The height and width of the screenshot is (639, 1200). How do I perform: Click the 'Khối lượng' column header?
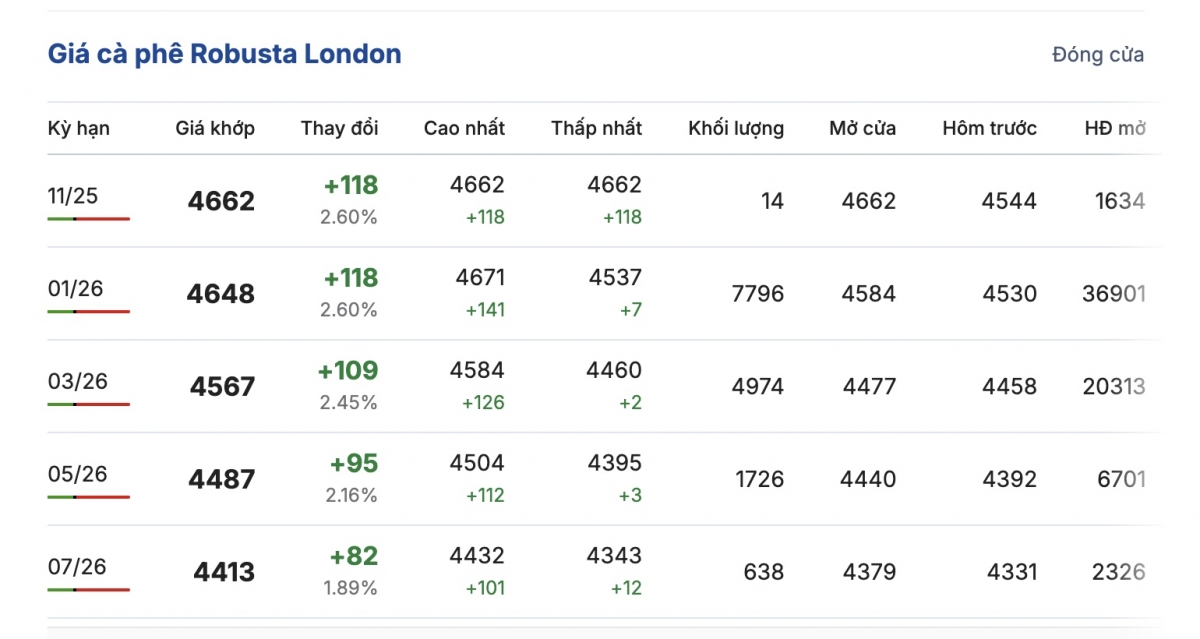pos(735,128)
